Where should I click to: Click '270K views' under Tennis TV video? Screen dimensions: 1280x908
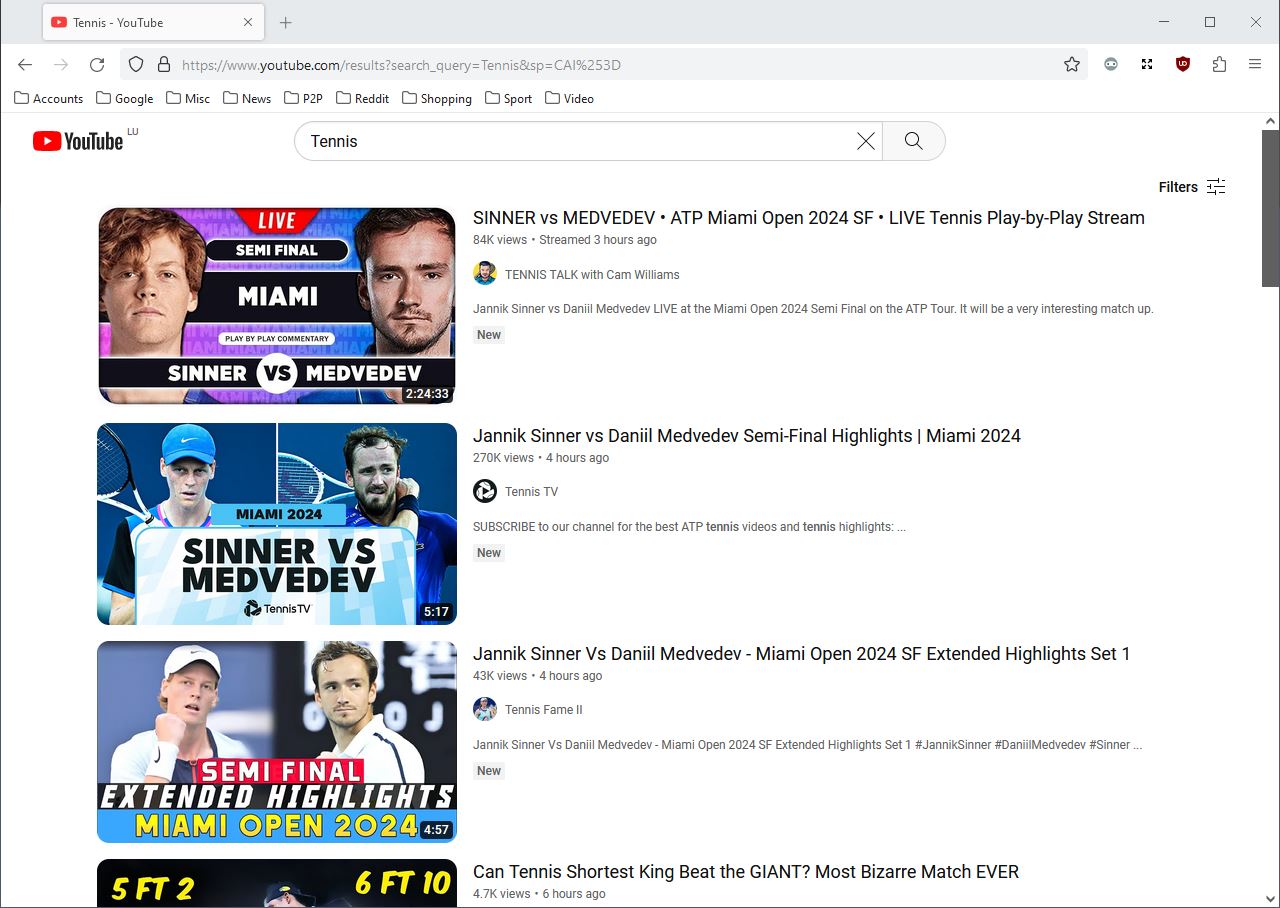point(503,458)
